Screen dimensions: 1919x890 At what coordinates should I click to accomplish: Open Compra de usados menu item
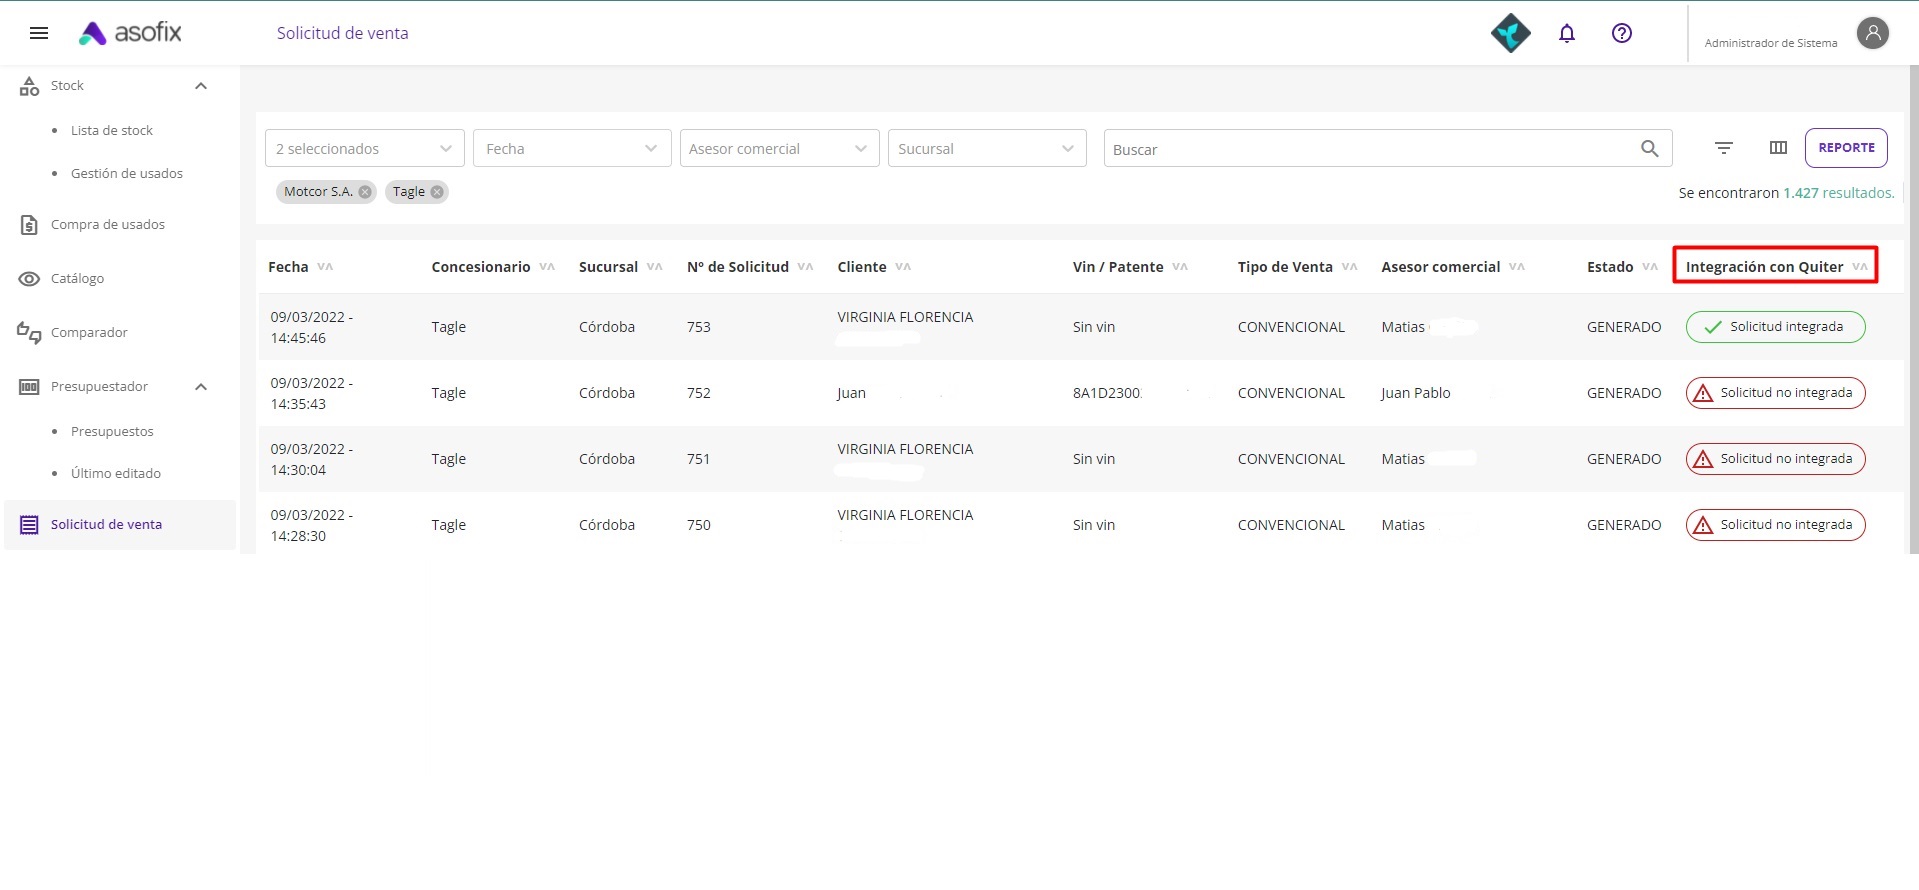pyautogui.click(x=108, y=225)
